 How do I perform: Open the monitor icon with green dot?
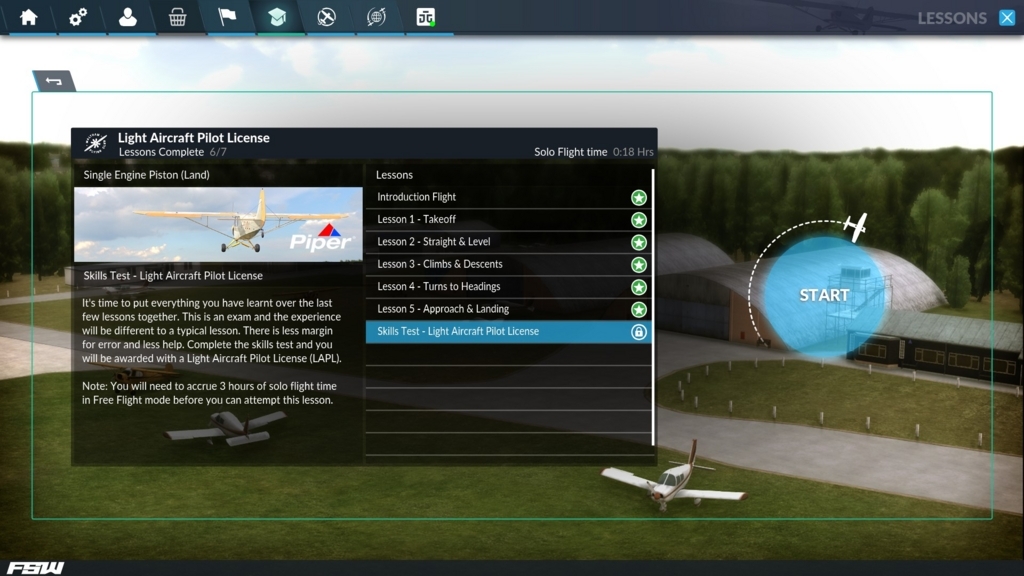pos(426,17)
